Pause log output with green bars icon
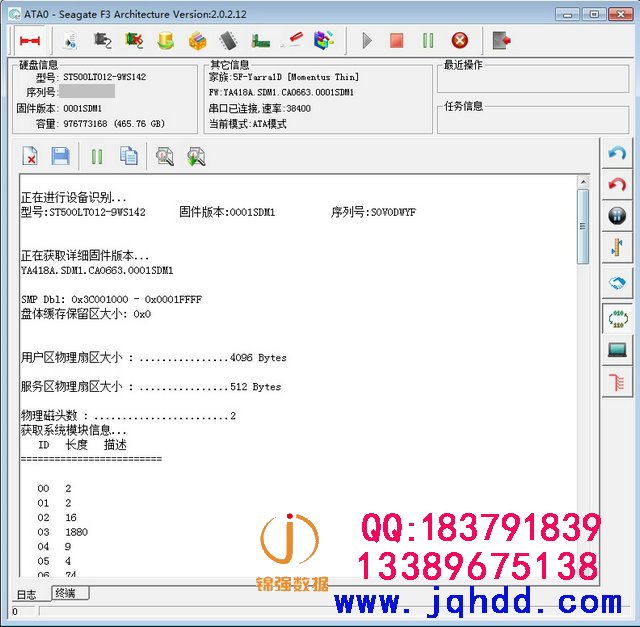This screenshot has height=627, width=640. point(97,156)
